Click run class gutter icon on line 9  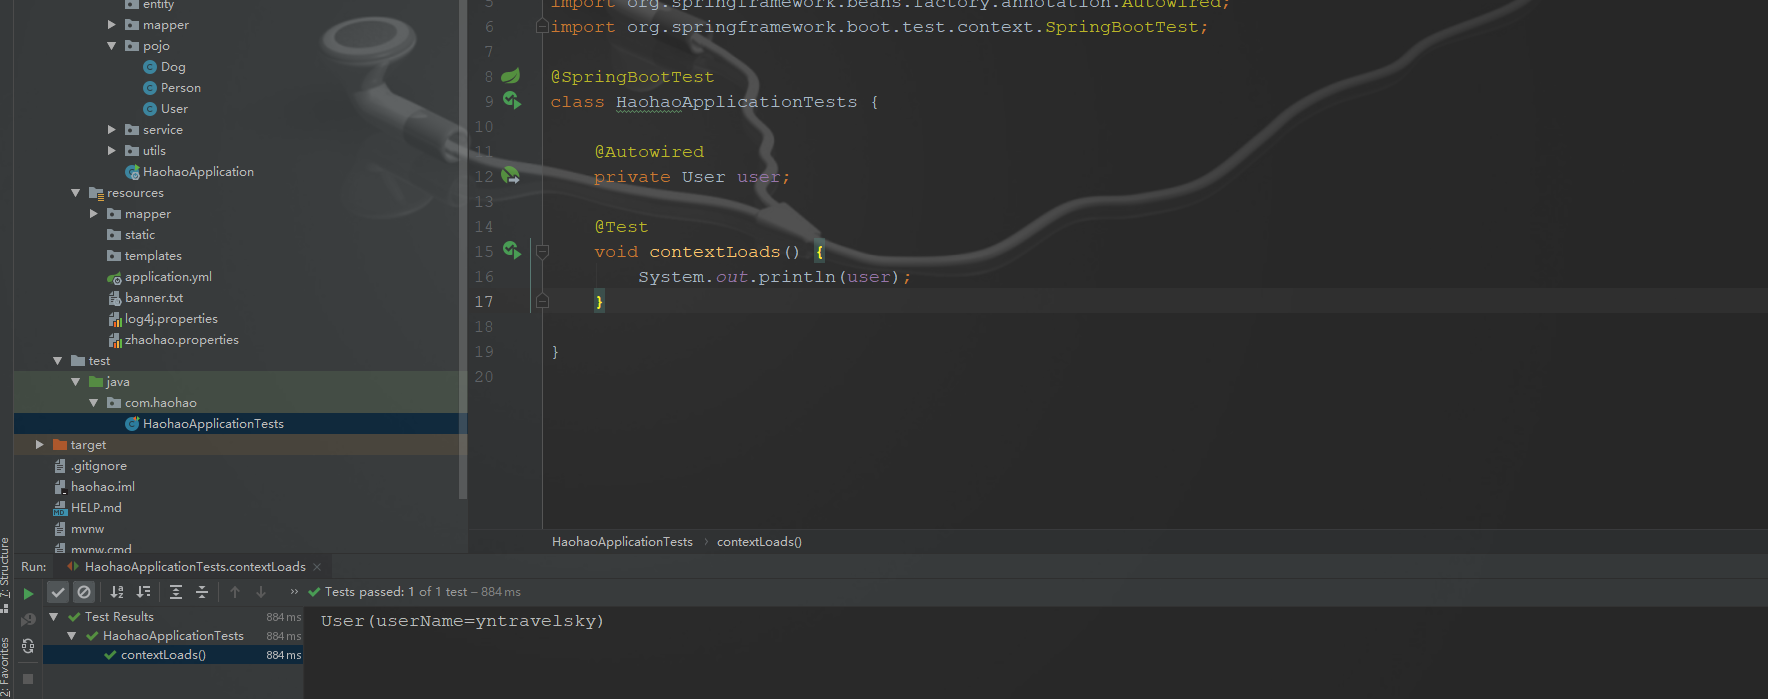tap(512, 100)
